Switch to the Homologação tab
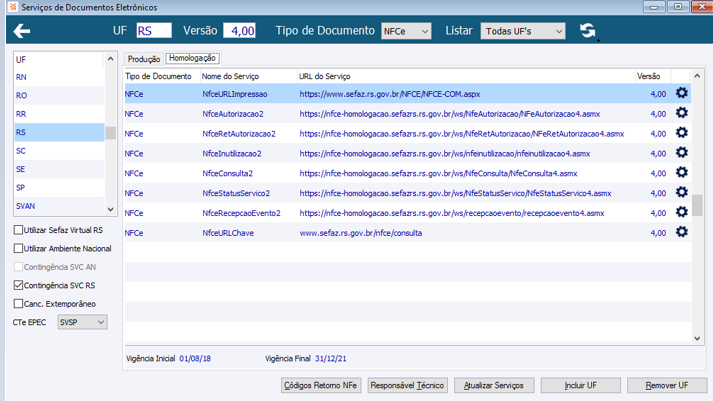This screenshot has width=713, height=401. (192, 58)
